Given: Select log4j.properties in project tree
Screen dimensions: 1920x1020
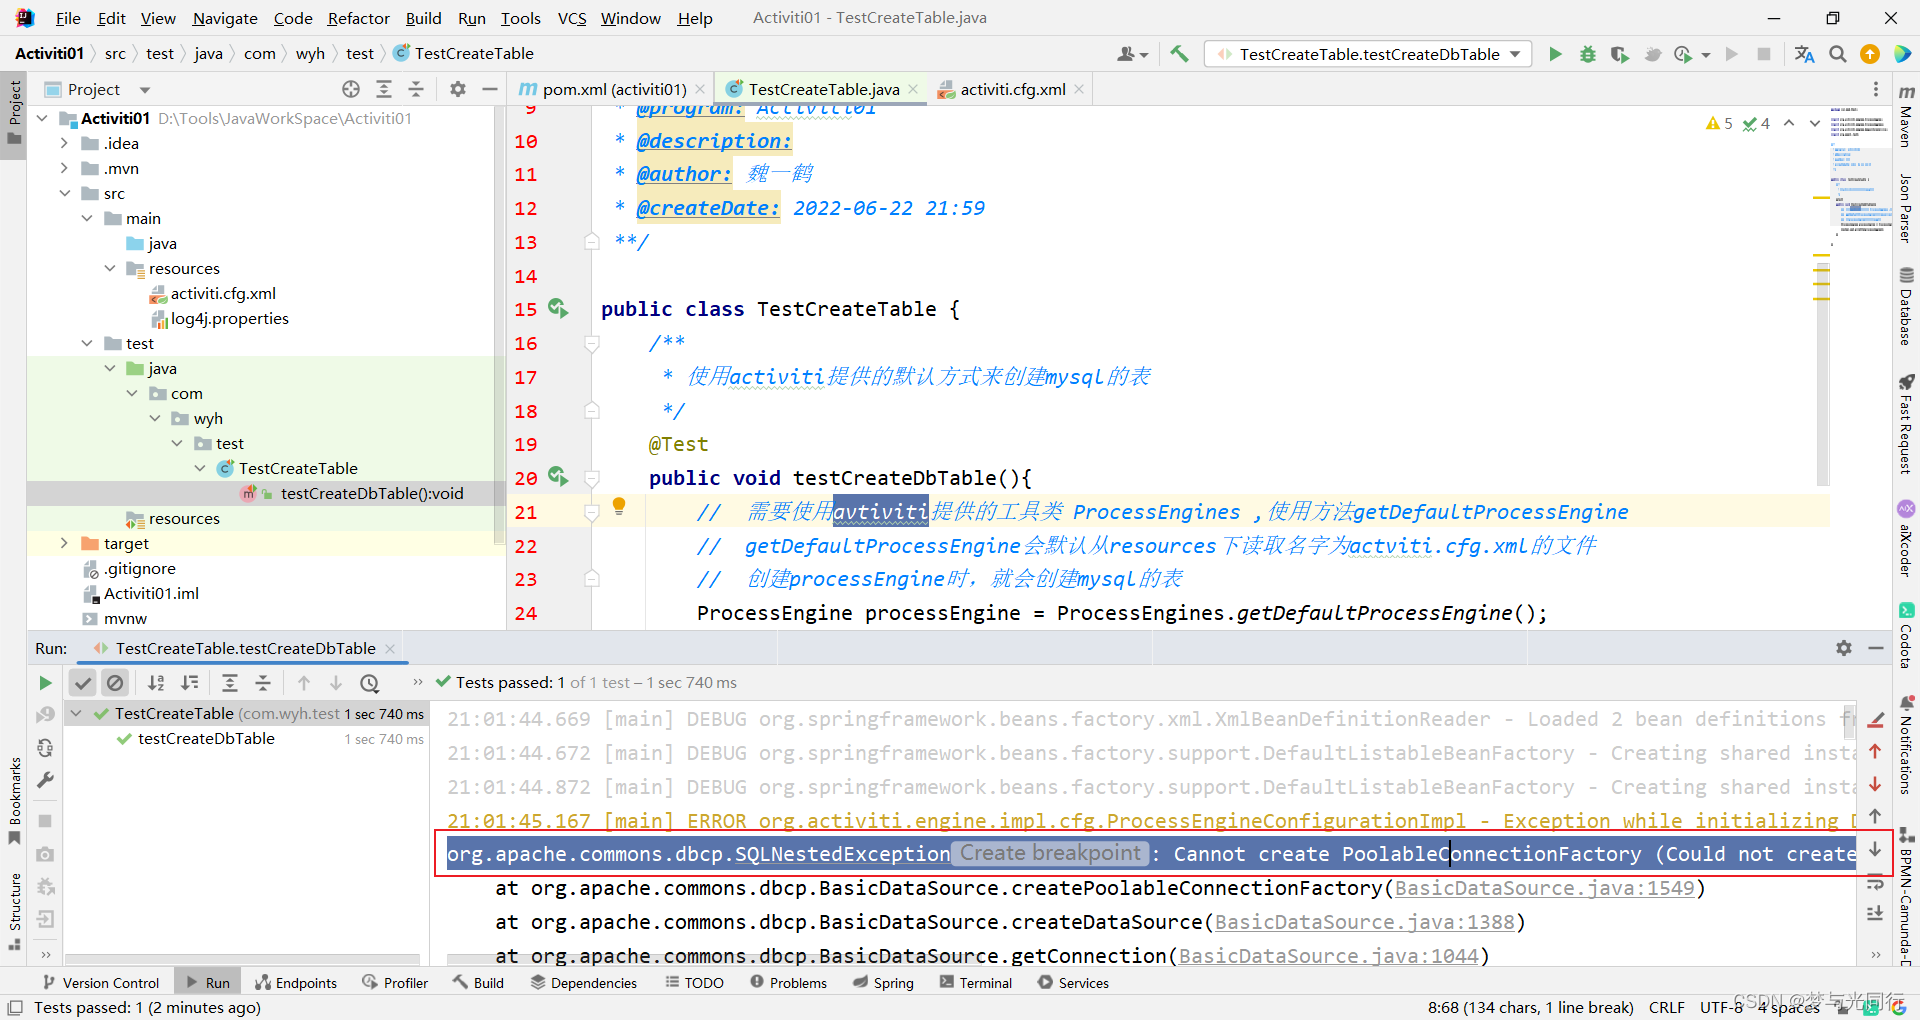Looking at the screenshot, I should pyautogui.click(x=229, y=318).
